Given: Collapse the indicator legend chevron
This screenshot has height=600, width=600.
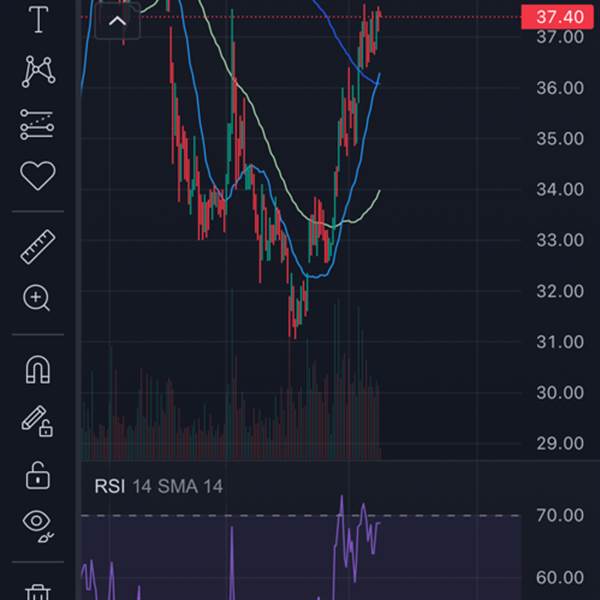Looking at the screenshot, I should coord(117,21).
